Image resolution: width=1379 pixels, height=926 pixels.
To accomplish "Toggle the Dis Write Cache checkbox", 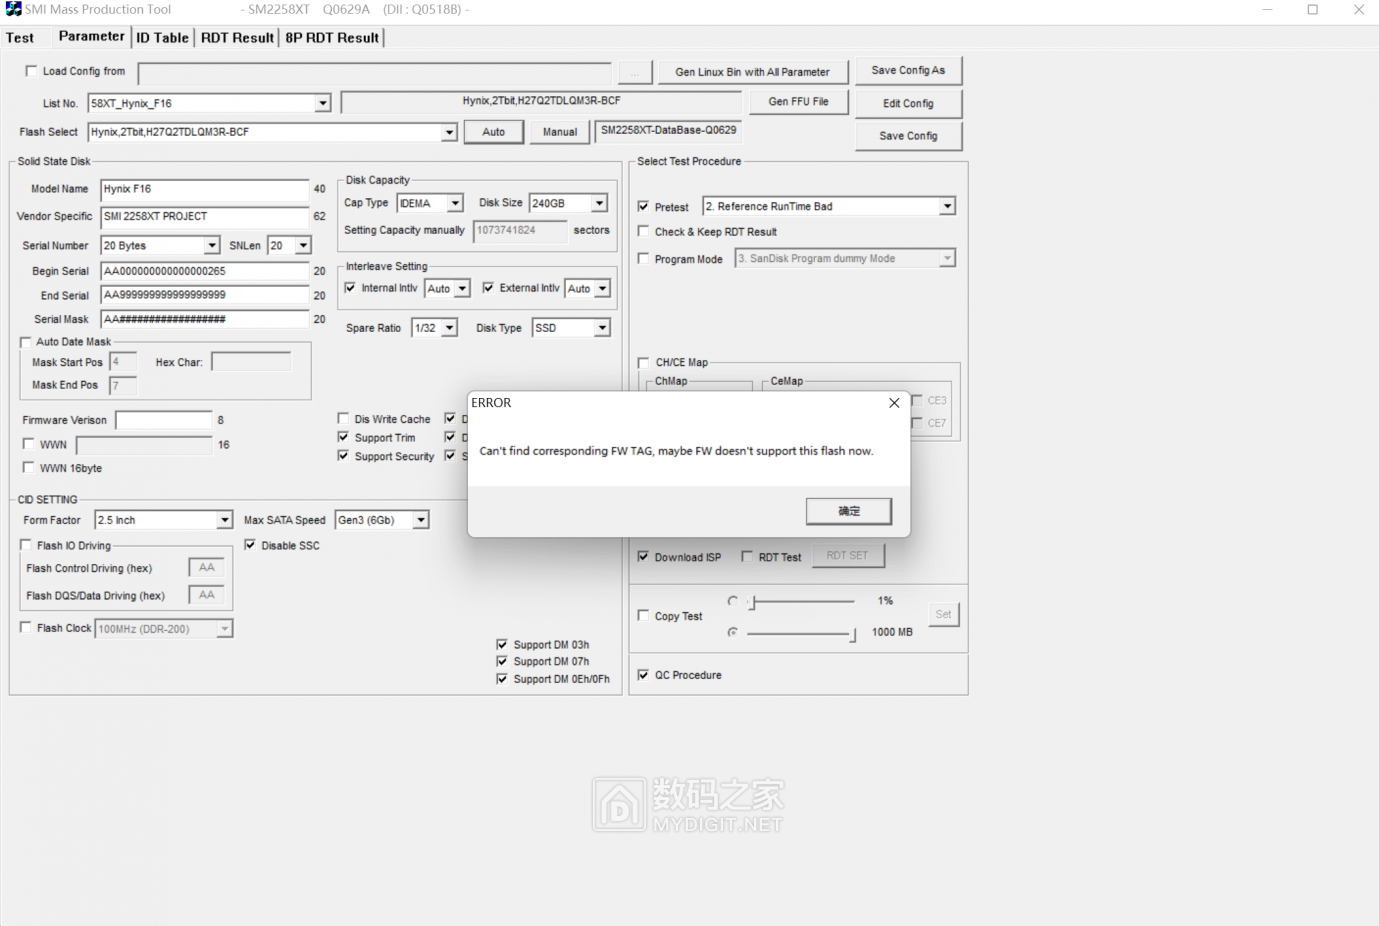I will click(x=343, y=419).
